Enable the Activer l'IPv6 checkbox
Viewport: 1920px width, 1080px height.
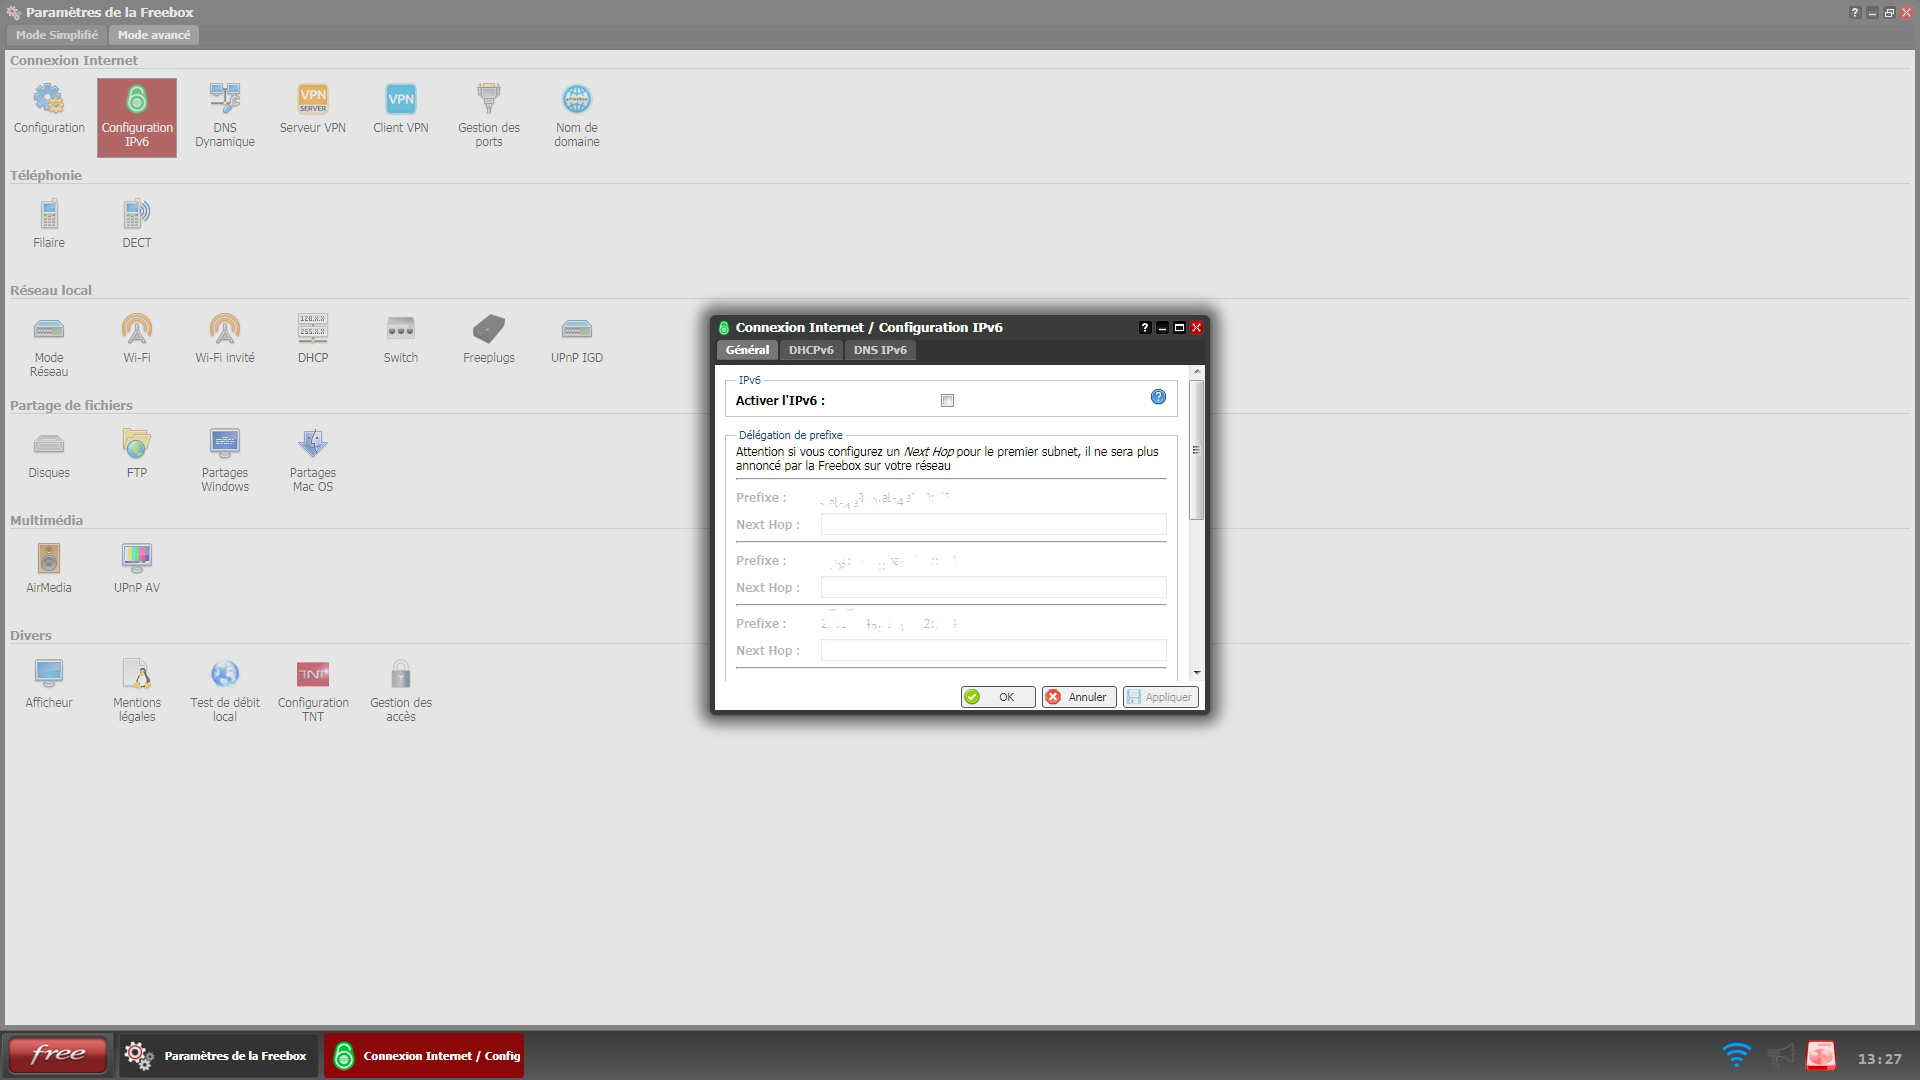tap(947, 401)
